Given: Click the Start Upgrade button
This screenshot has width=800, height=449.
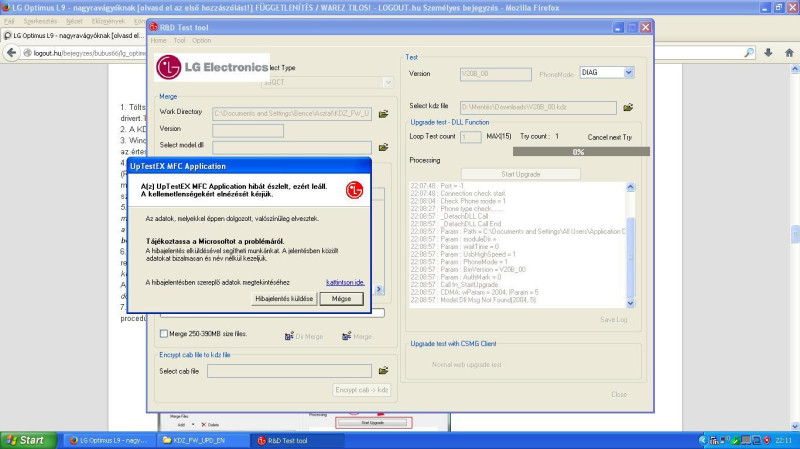Looking at the screenshot, I should (520, 174).
